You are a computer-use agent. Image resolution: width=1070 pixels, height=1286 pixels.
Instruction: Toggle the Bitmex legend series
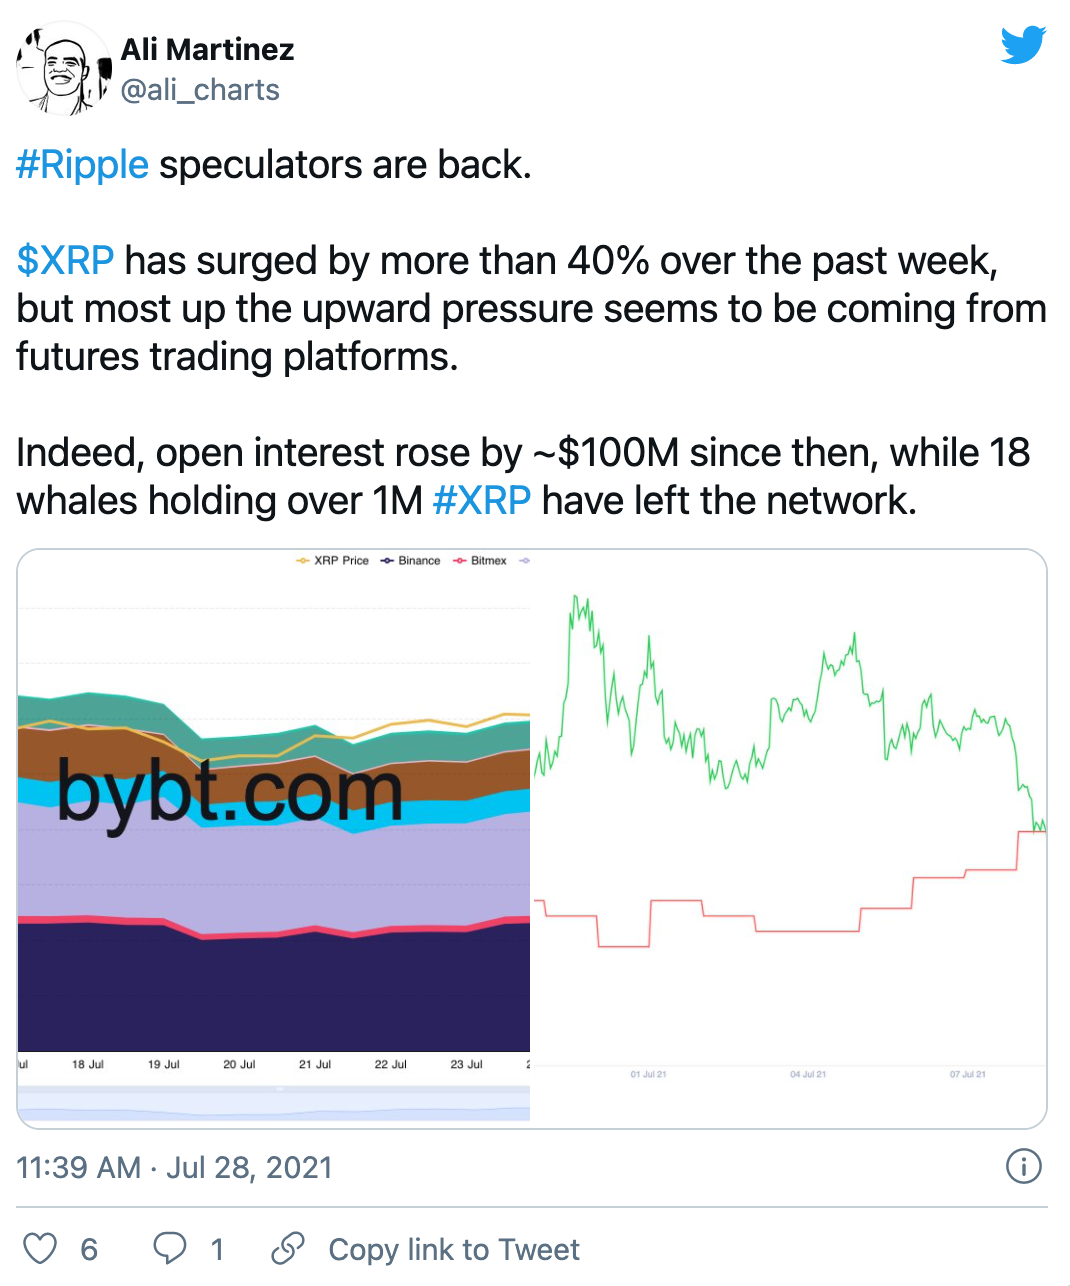pyautogui.click(x=481, y=561)
